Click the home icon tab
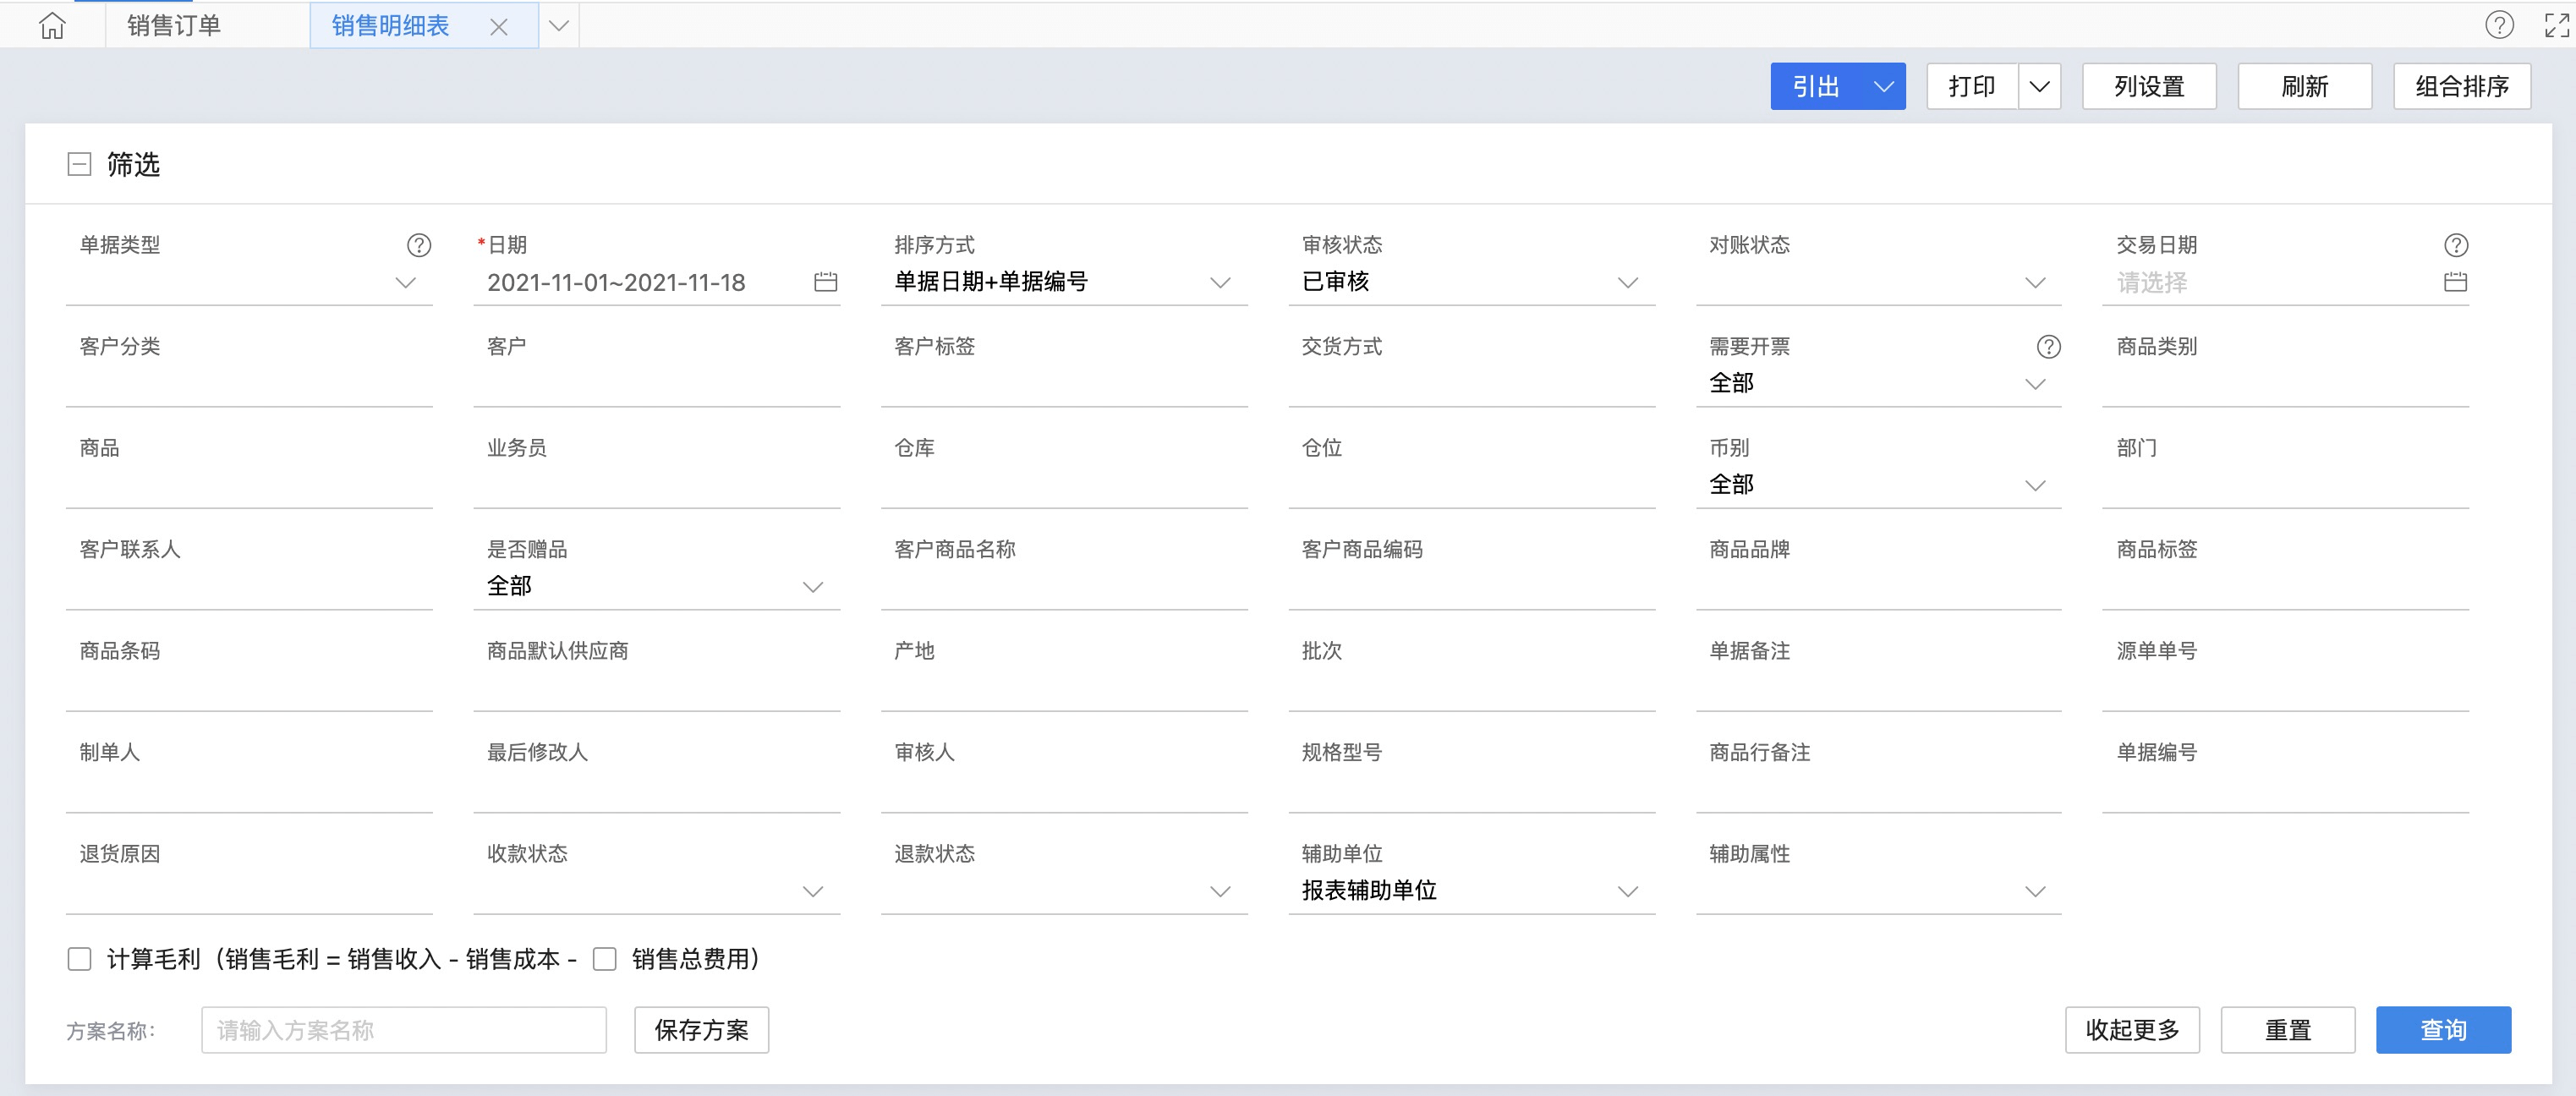Viewport: 2576px width, 1096px height. coord(52,26)
